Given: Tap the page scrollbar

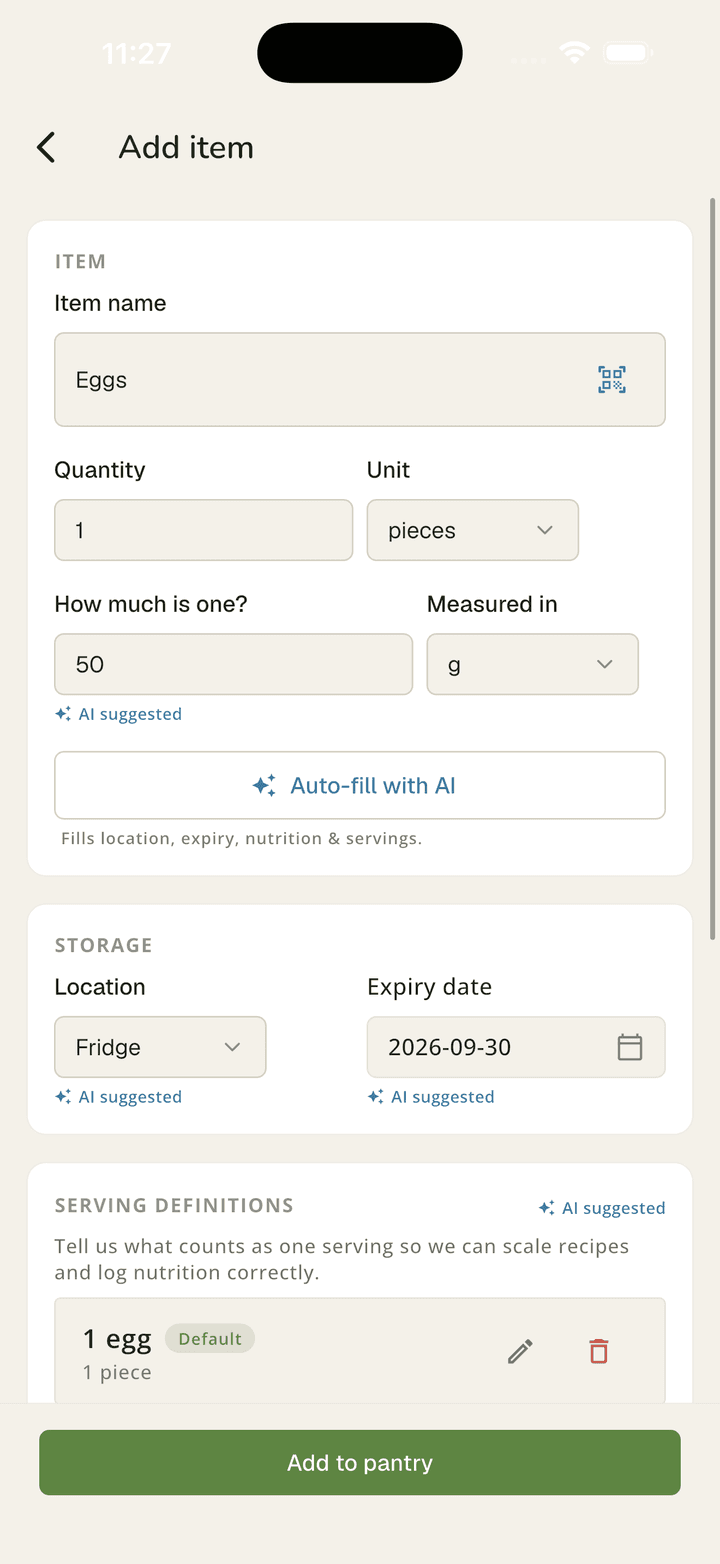Looking at the screenshot, I should [713, 569].
